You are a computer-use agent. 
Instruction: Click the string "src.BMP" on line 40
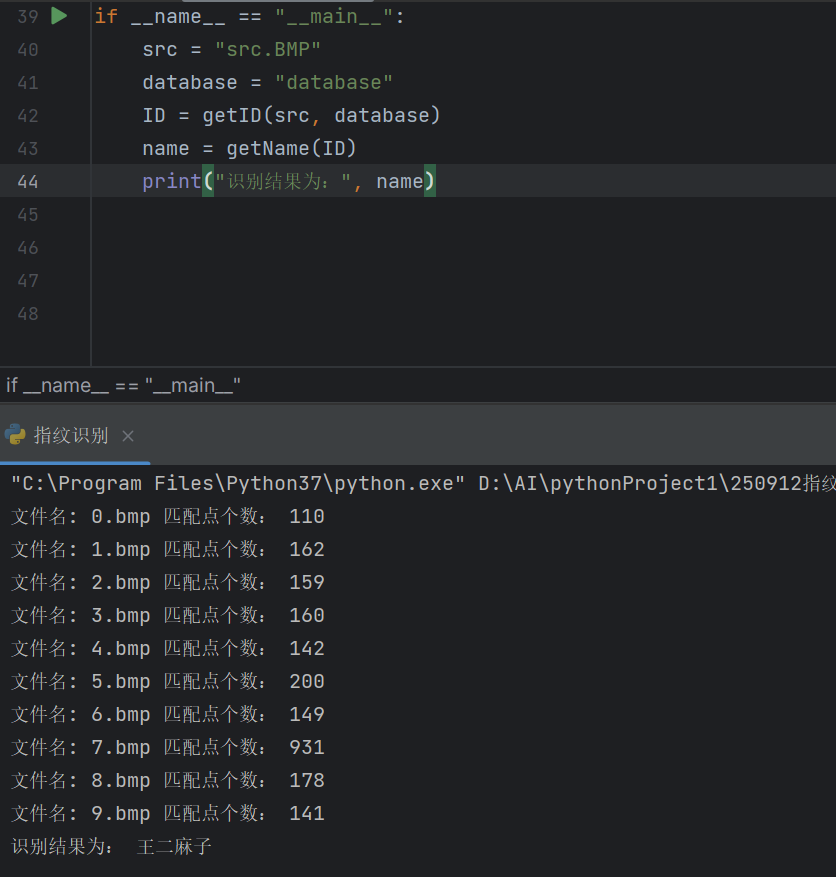pos(268,49)
